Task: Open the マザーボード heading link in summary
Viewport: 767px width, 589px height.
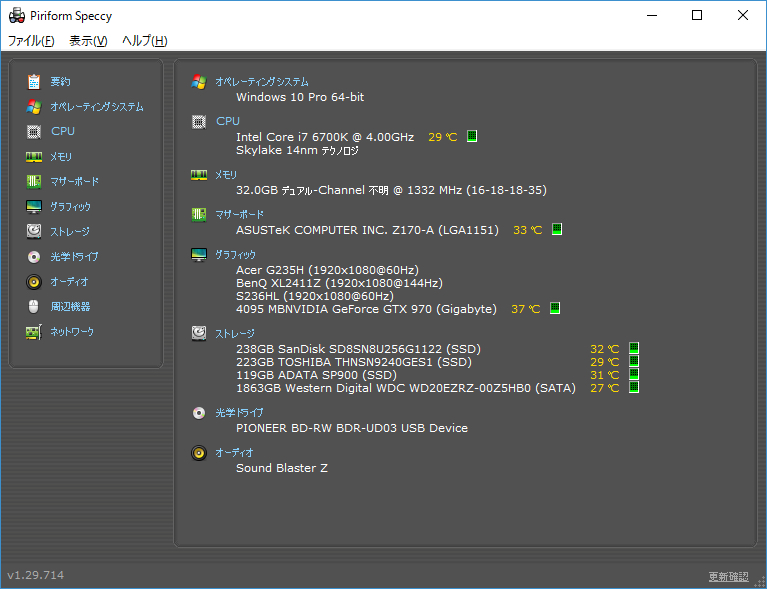Action: pyautogui.click(x=240, y=214)
